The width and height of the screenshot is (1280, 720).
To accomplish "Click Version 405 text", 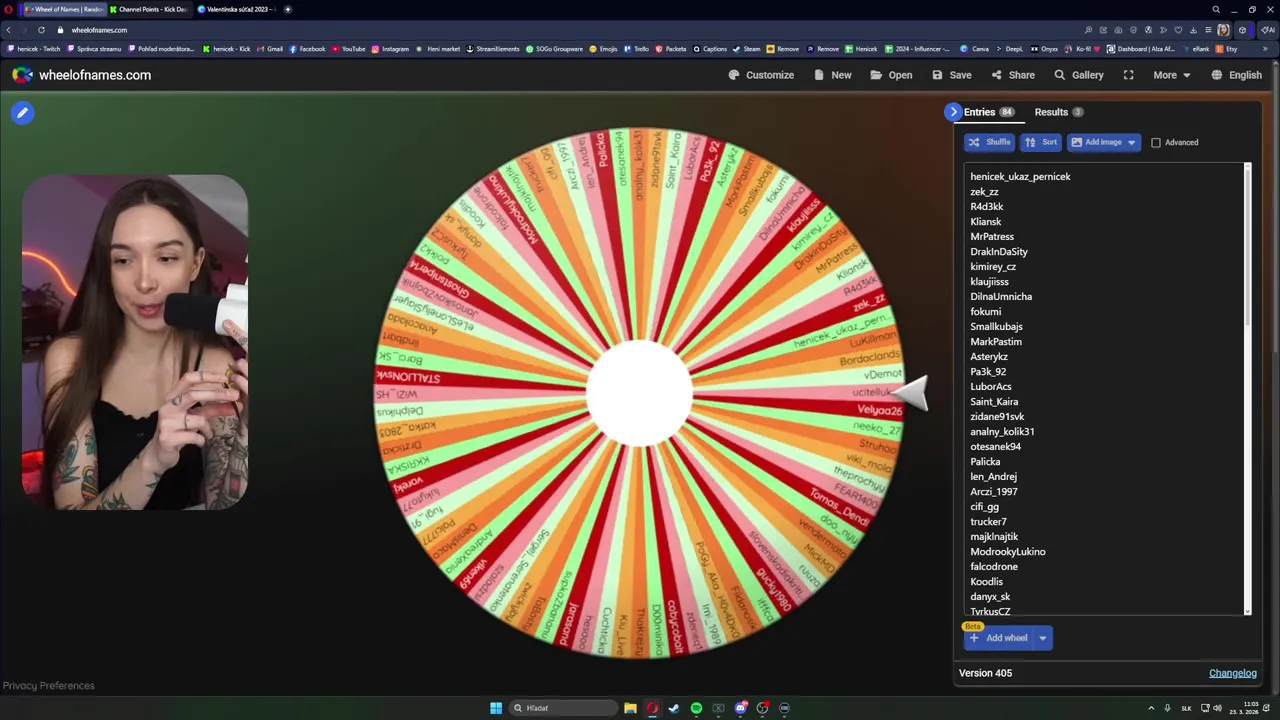I will 985,673.
